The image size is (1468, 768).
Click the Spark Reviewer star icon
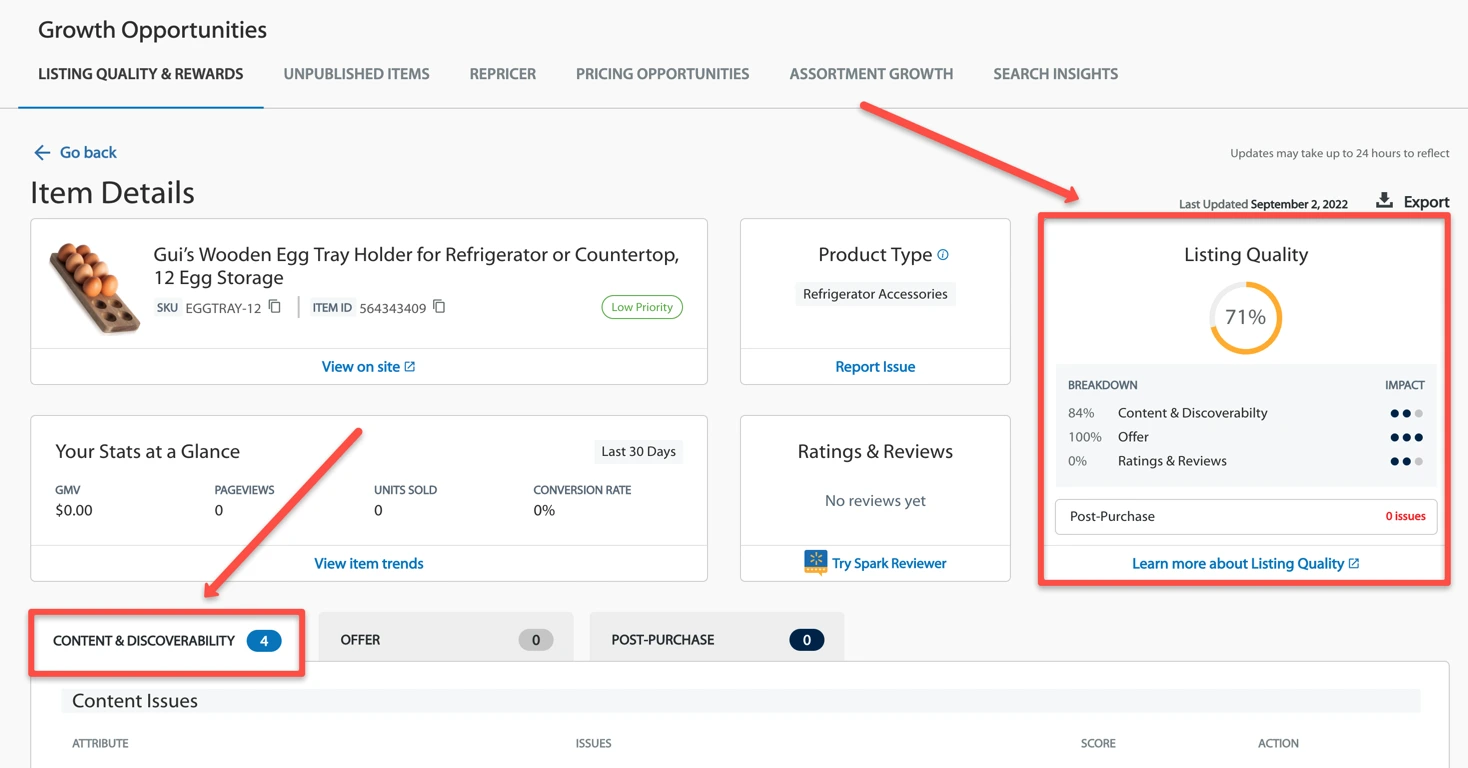[x=815, y=562]
